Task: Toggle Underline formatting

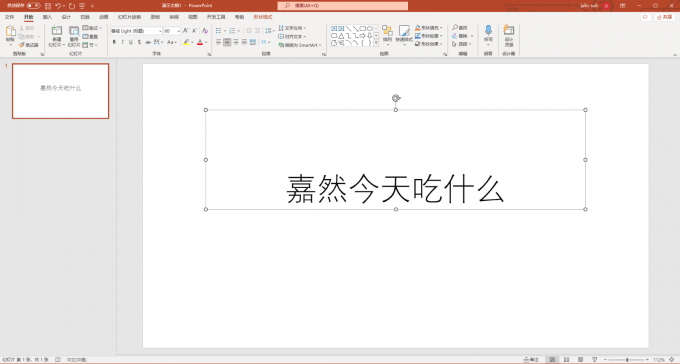Action: coord(131,42)
